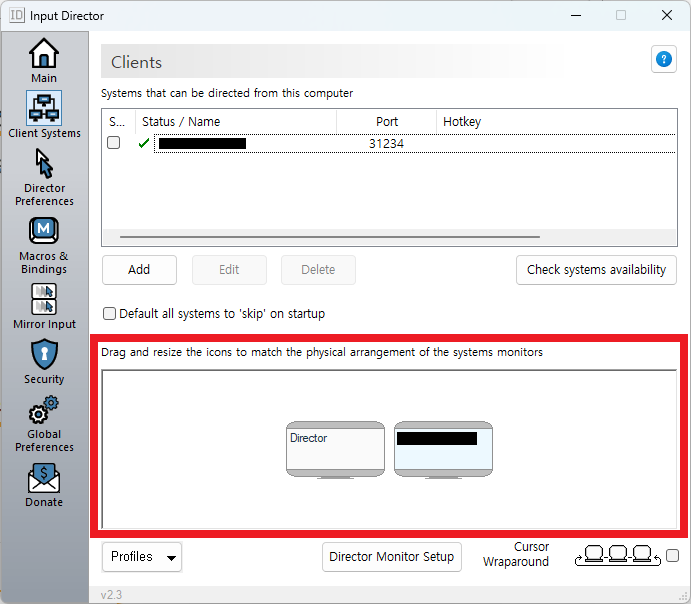Close the Input Director window
The height and width of the screenshot is (604, 691).
(667, 15)
